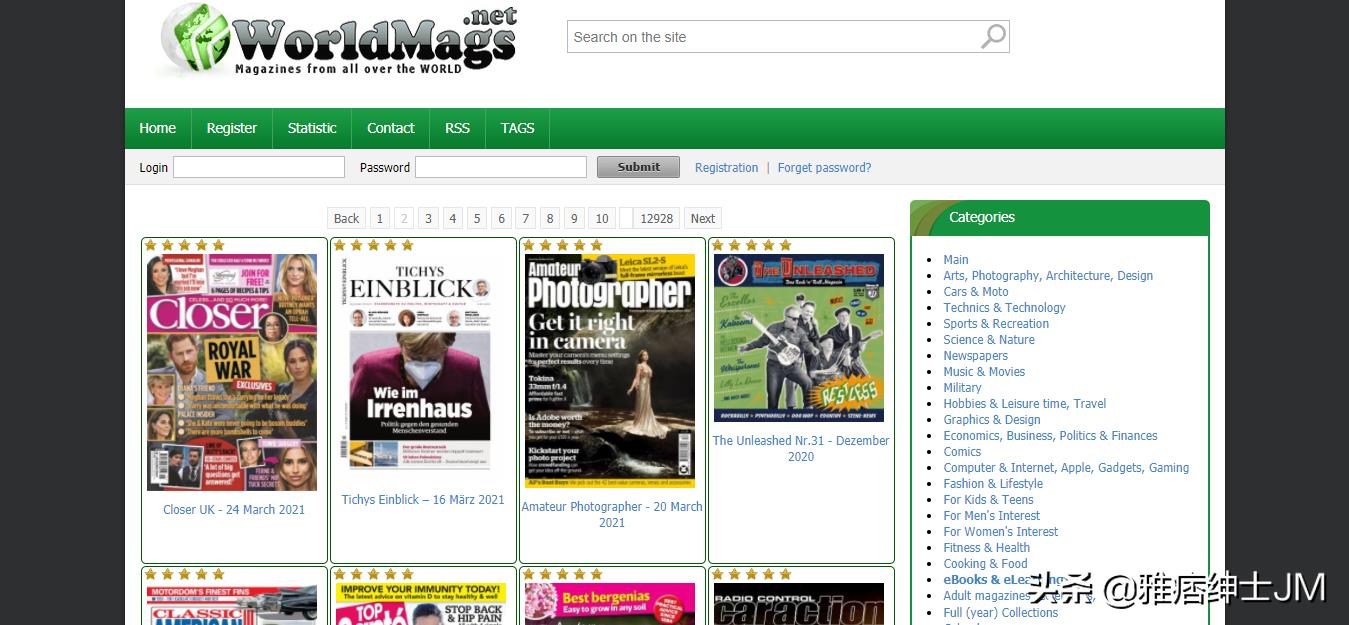Click fifth star above The Unleashed cover
Screen dimensions: 1349x625
pos(785,245)
